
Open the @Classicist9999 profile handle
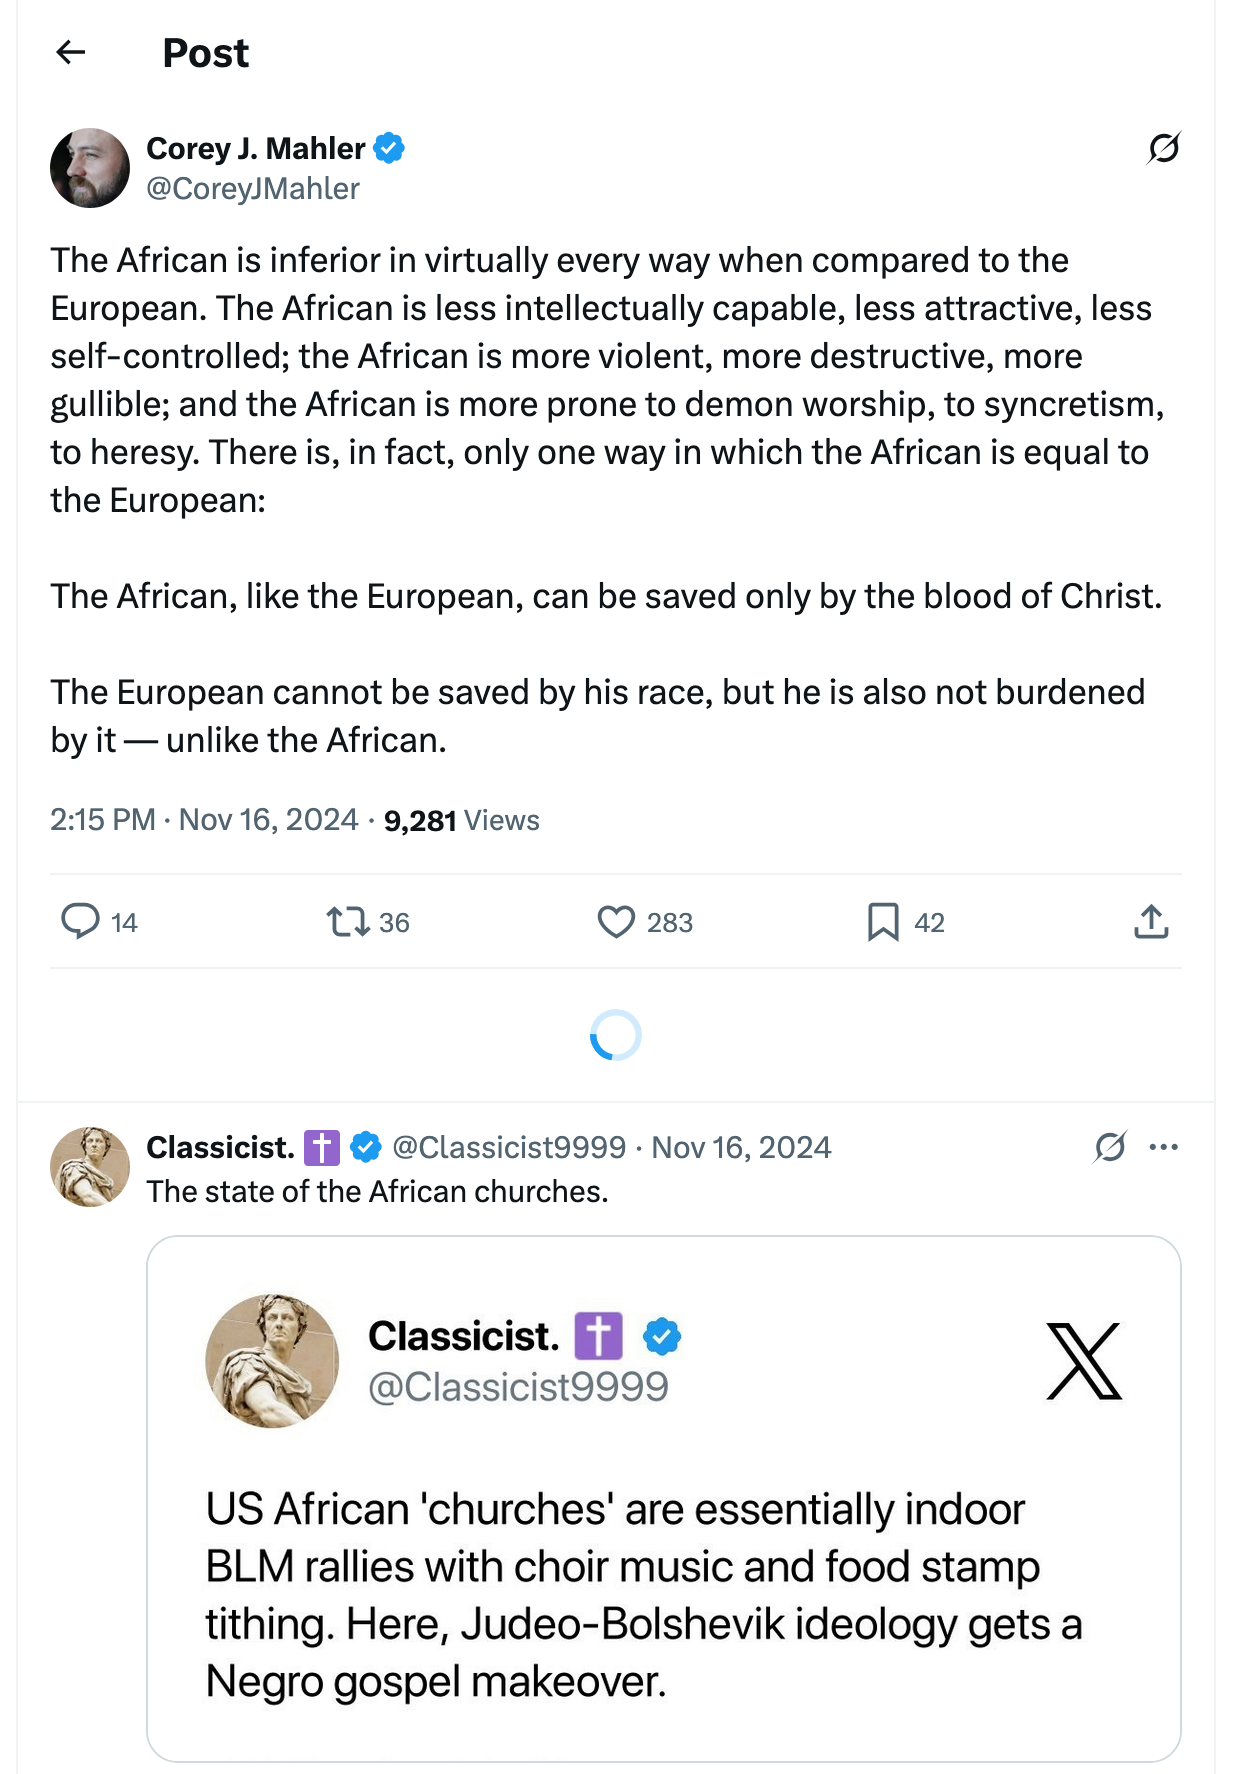click(509, 1147)
